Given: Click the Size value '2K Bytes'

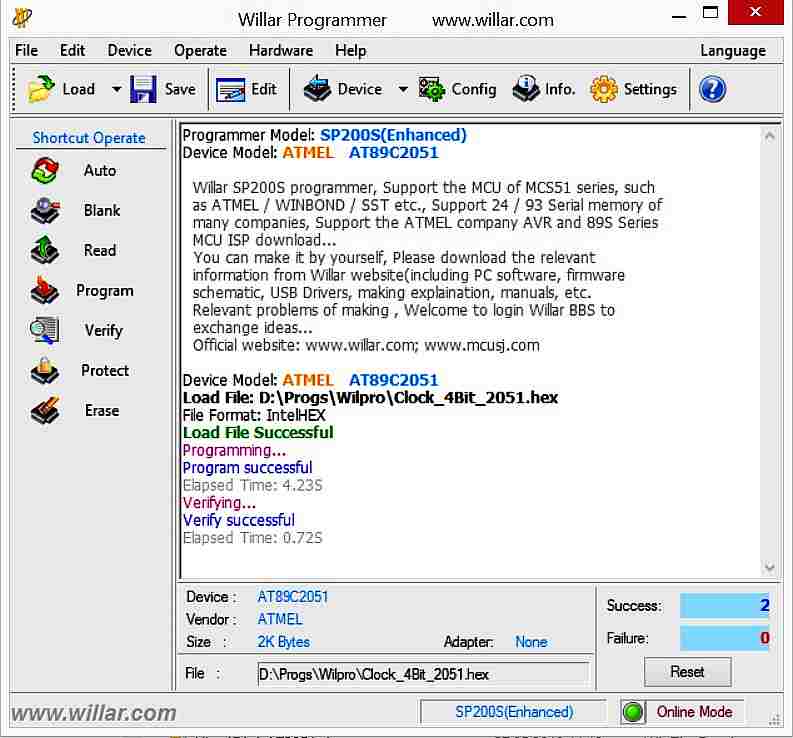Looking at the screenshot, I should pyautogui.click(x=283, y=642).
